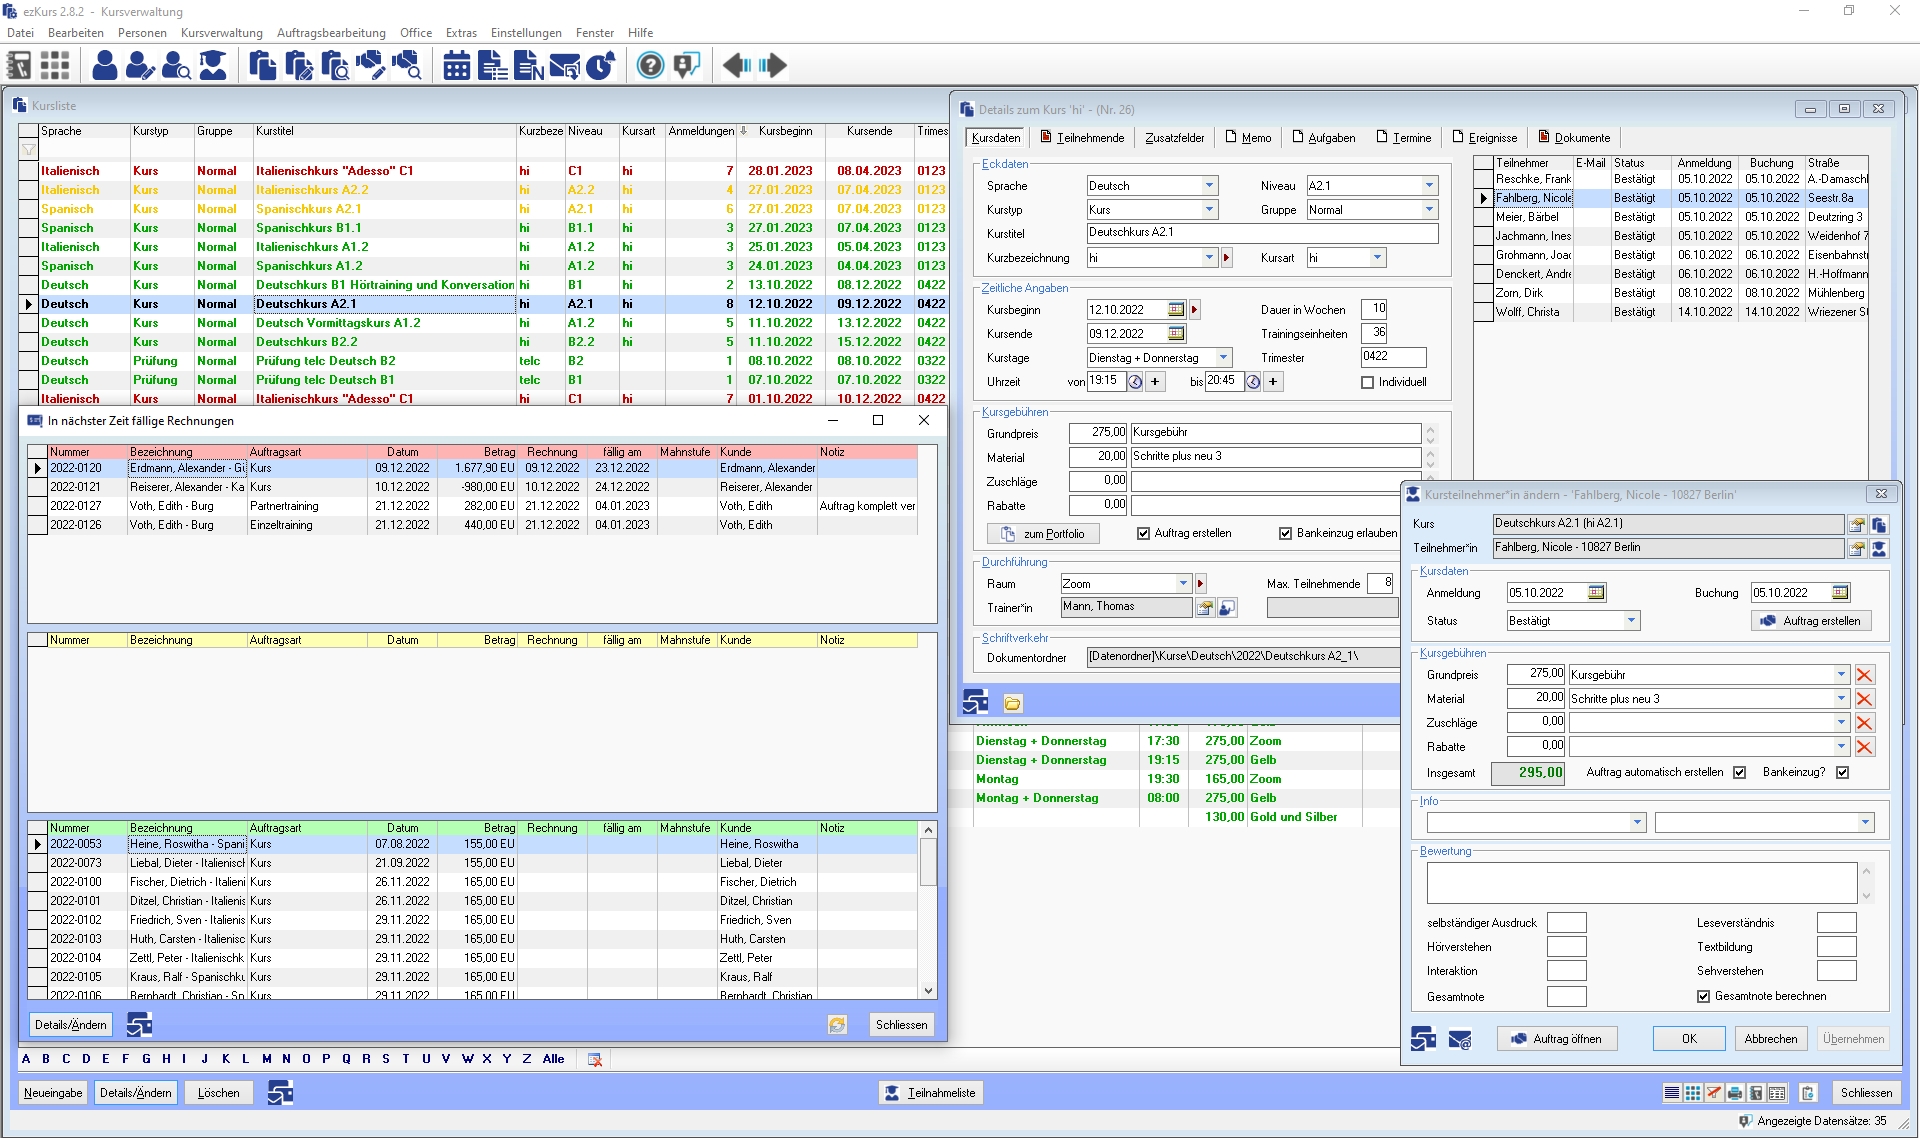Open the Kurstage dropdown
Viewport: 1920px width, 1138px height.
1223,358
